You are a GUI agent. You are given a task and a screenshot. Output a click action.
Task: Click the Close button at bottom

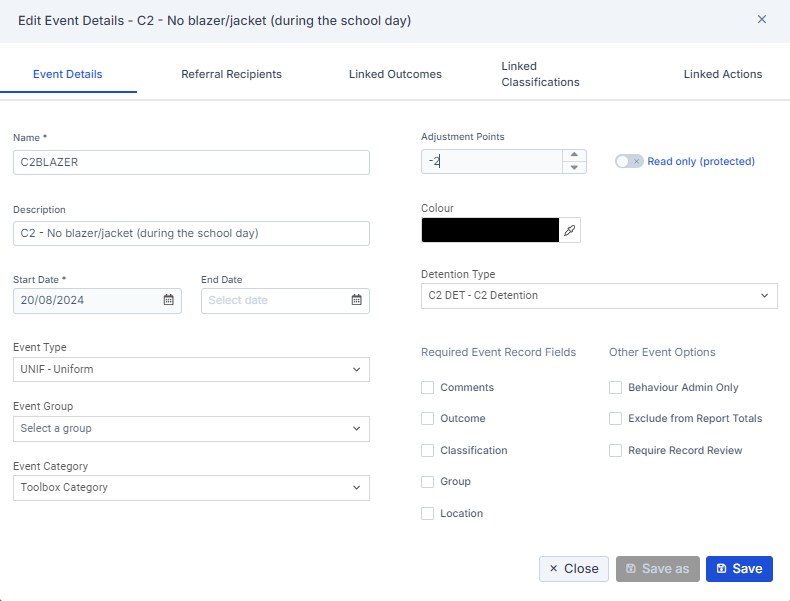click(574, 569)
